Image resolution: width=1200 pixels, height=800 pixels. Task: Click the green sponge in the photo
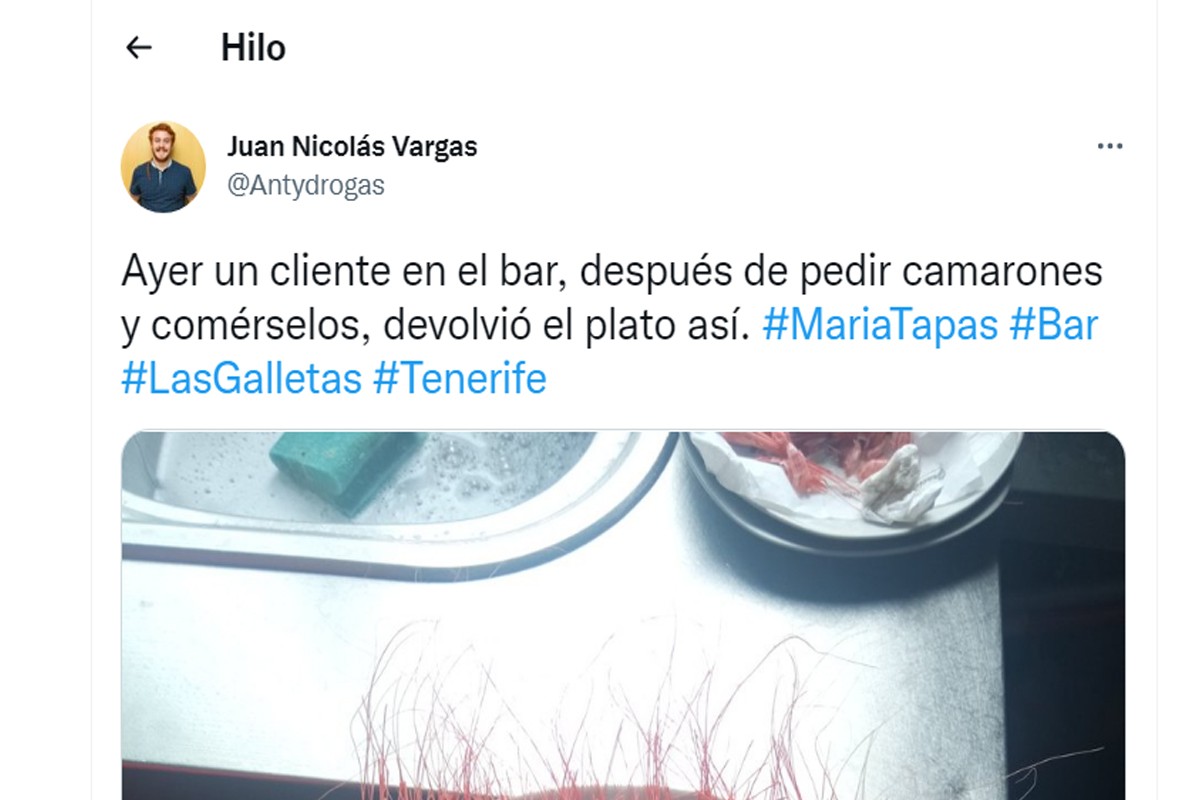[x=346, y=468]
